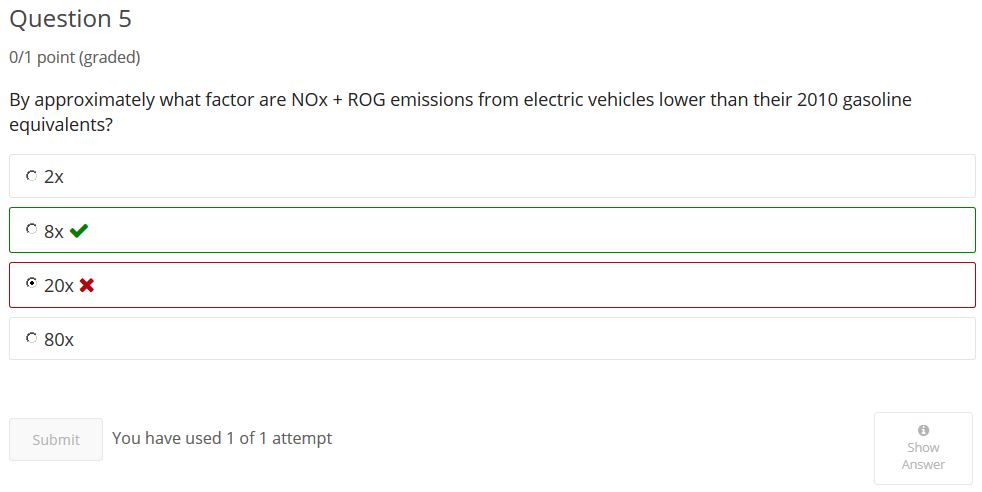Viewport: 982px width, 492px height.
Task: Click the NOx + ROG question prompt text
Action: 460,111
